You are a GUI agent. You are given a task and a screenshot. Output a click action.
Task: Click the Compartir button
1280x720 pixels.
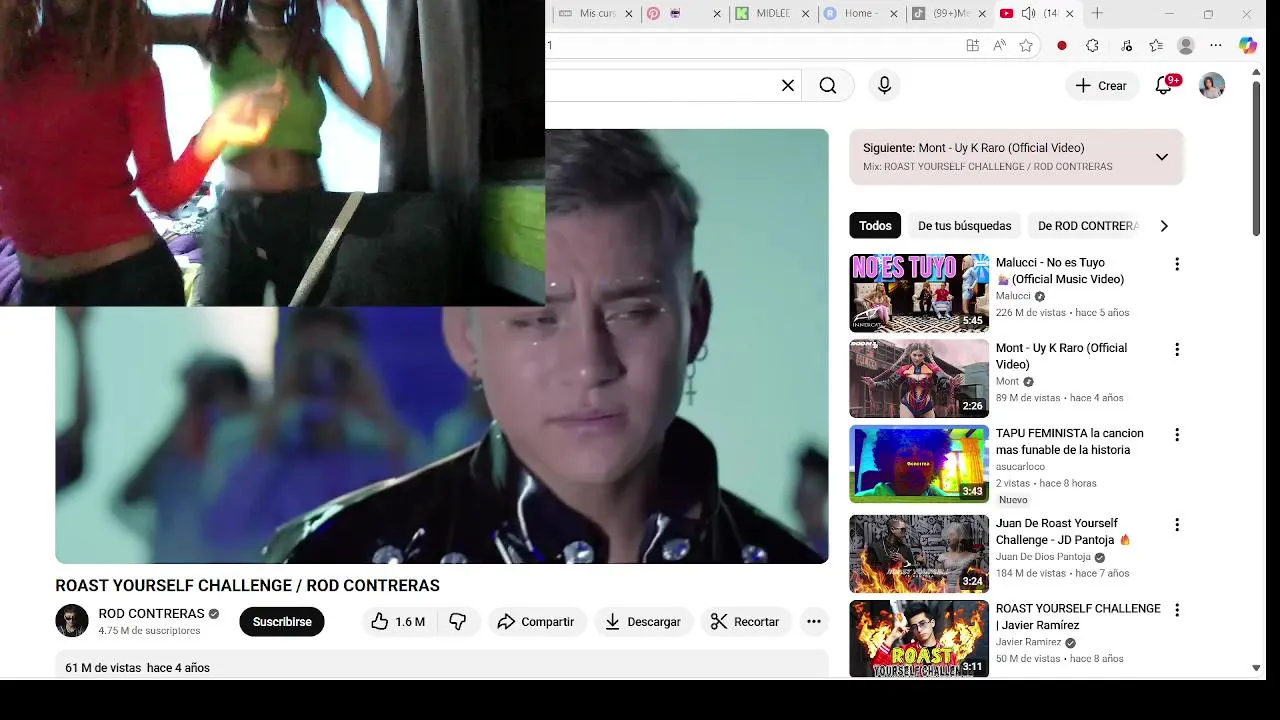coord(536,622)
